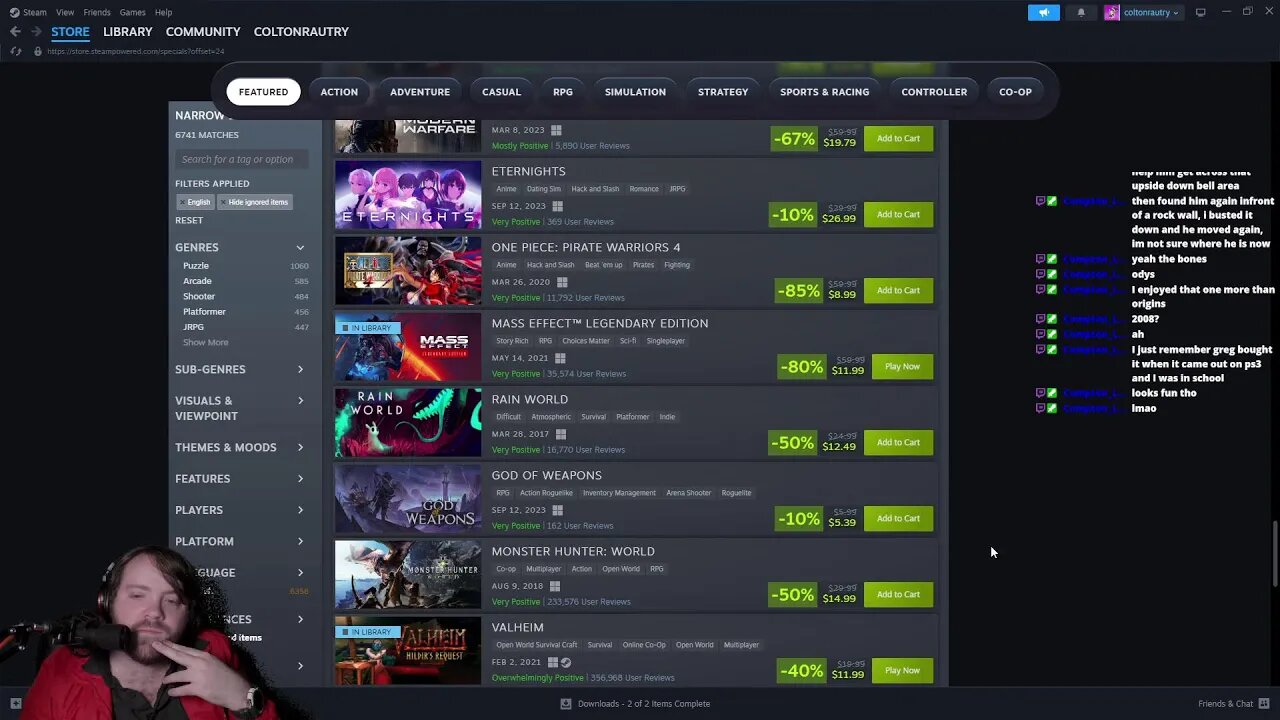Click Steam Deck icon on Valheim row

pyautogui.click(x=565, y=662)
